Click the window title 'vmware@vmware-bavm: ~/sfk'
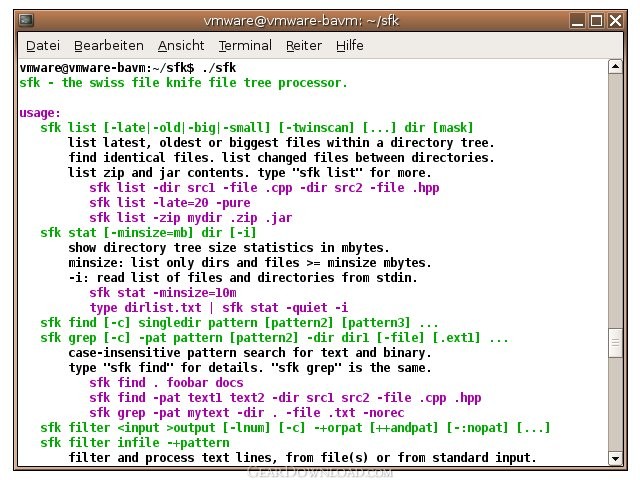Image resolution: width=640 pixels, height=480 pixels. click(301, 20)
